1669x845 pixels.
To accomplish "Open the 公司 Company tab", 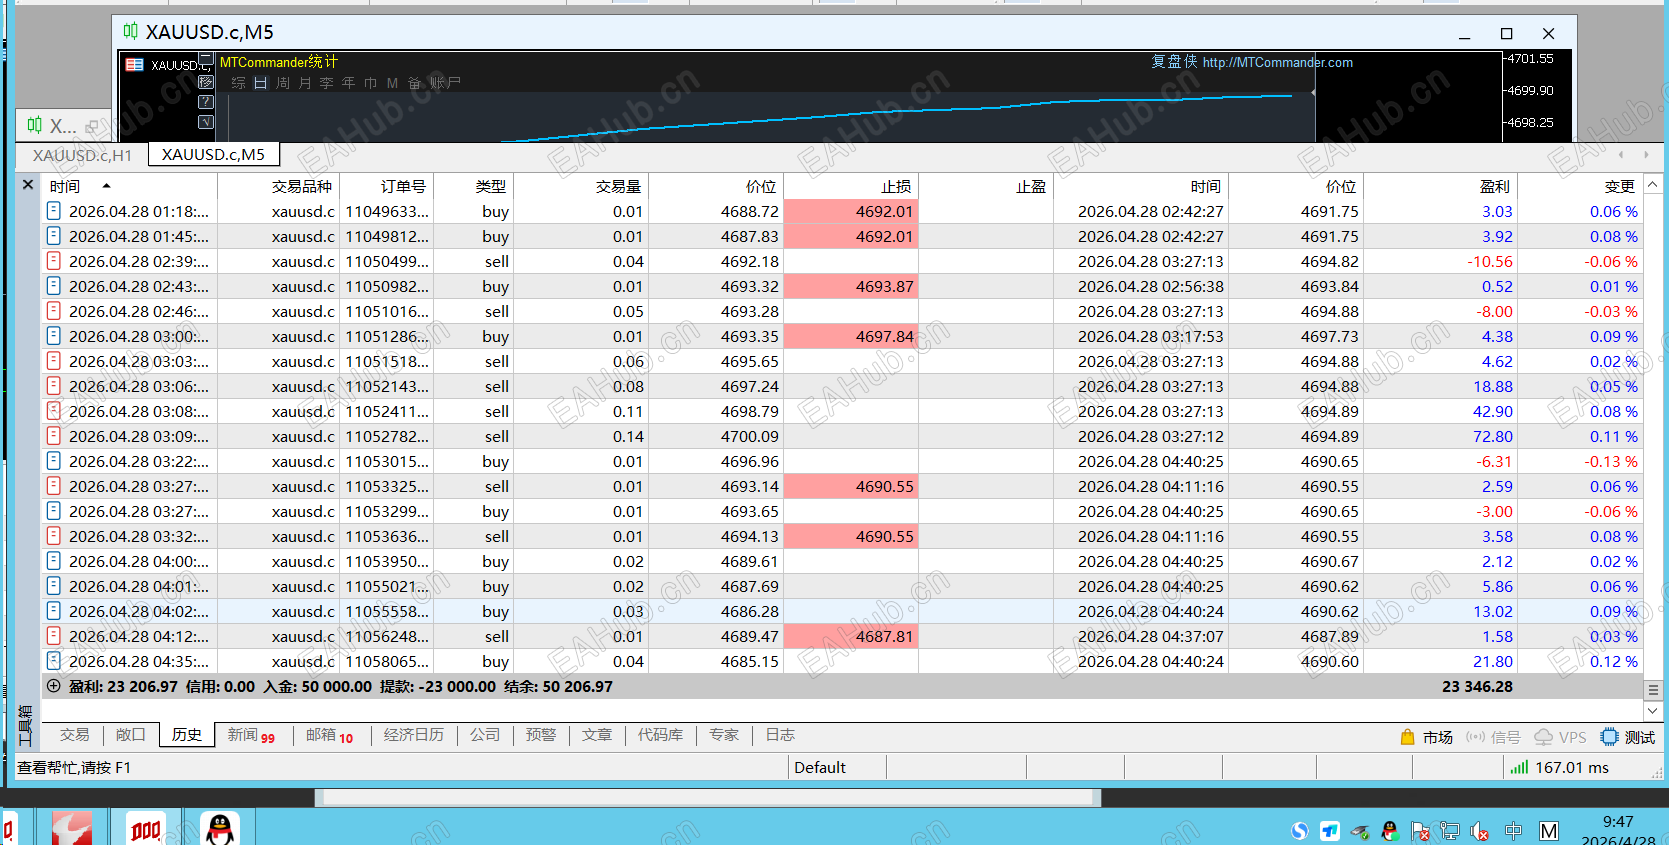I will click(485, 735).
